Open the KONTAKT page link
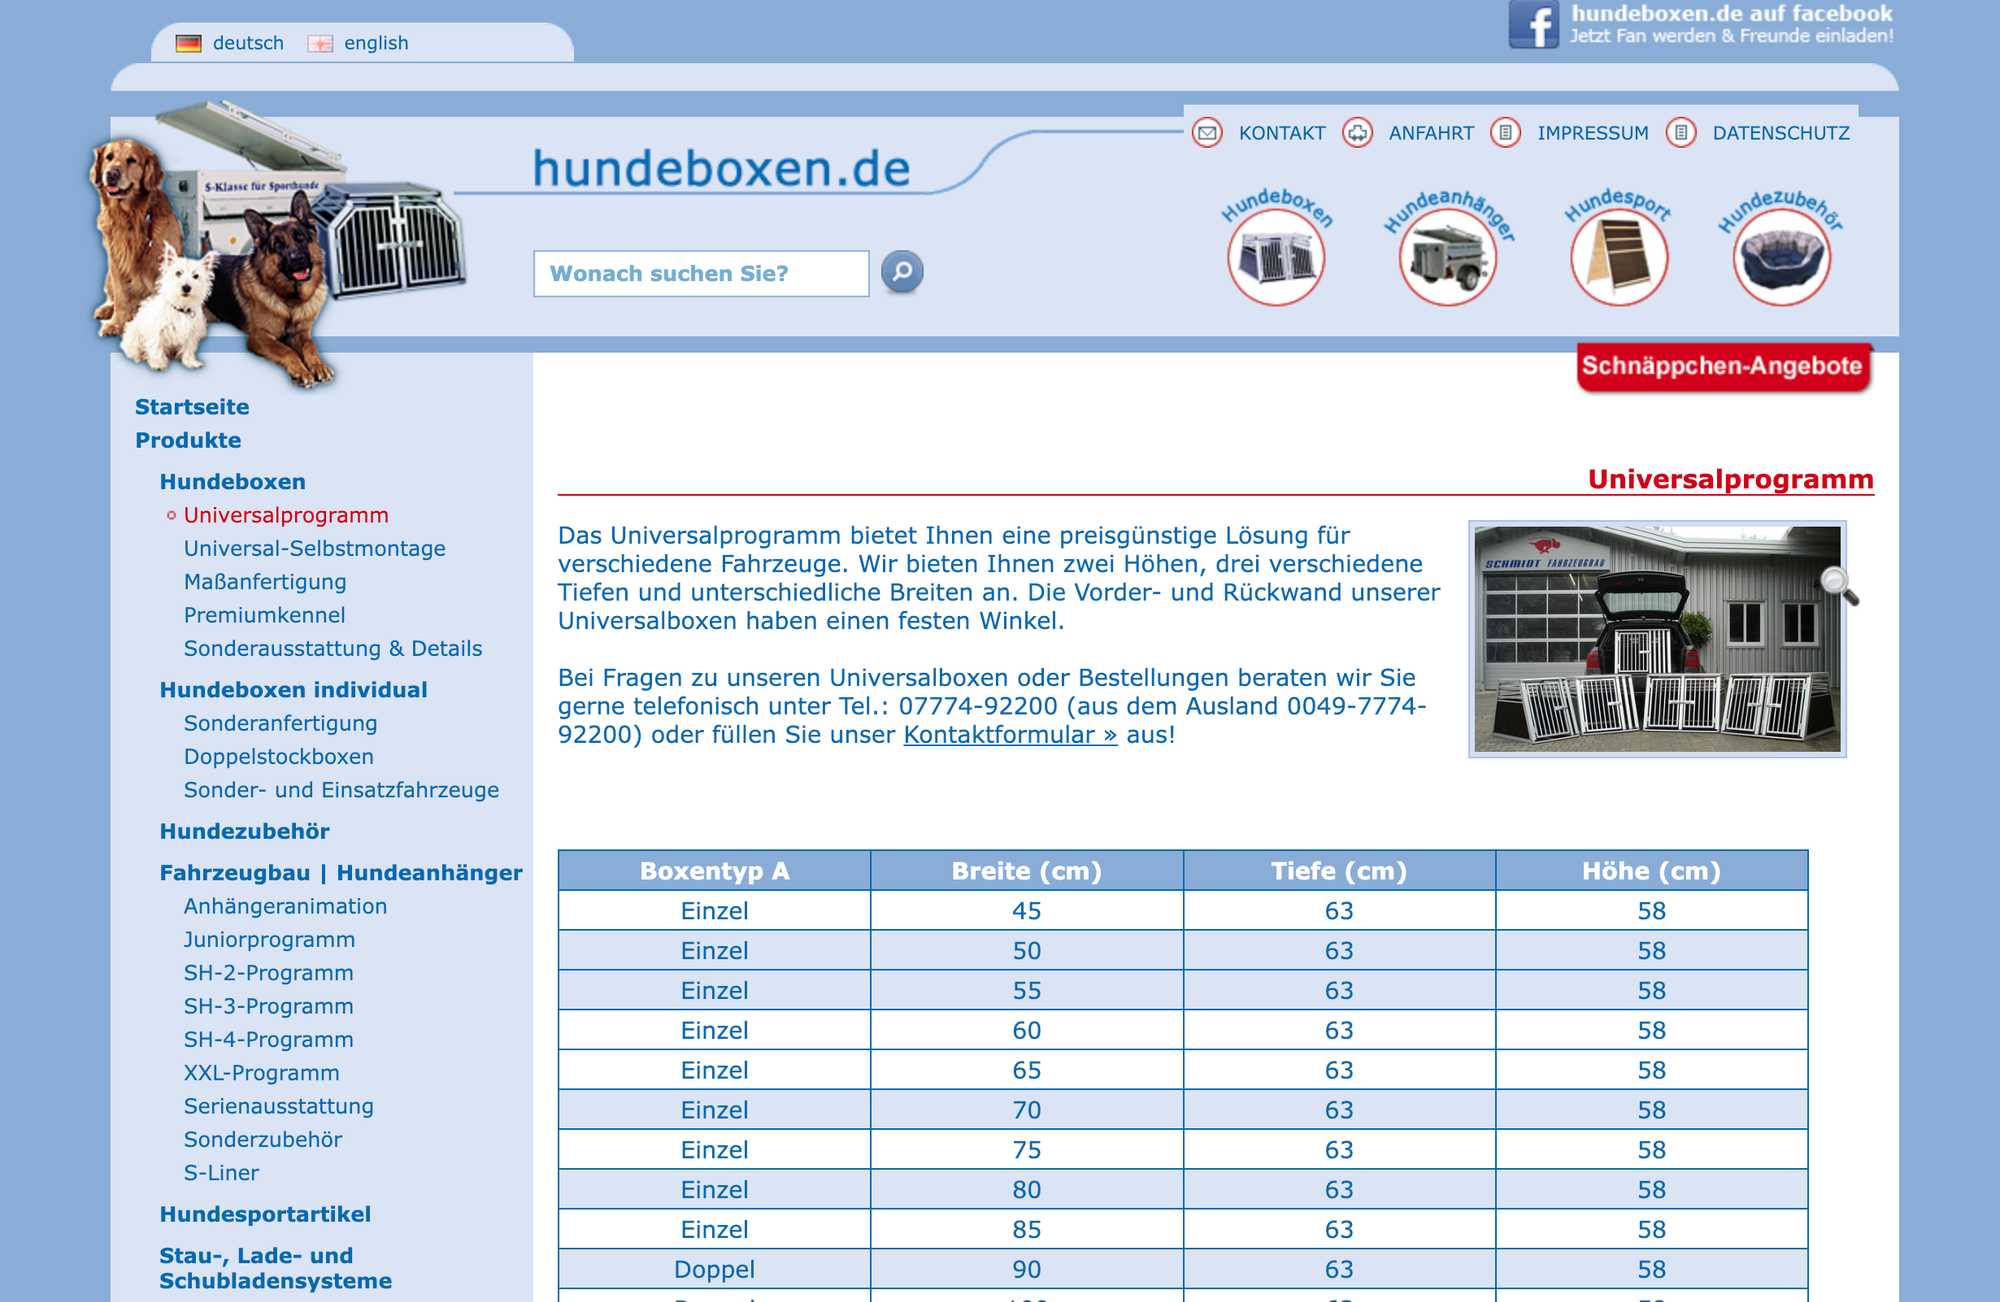Screen dimensions: 2000x1302 [1282, 133]
